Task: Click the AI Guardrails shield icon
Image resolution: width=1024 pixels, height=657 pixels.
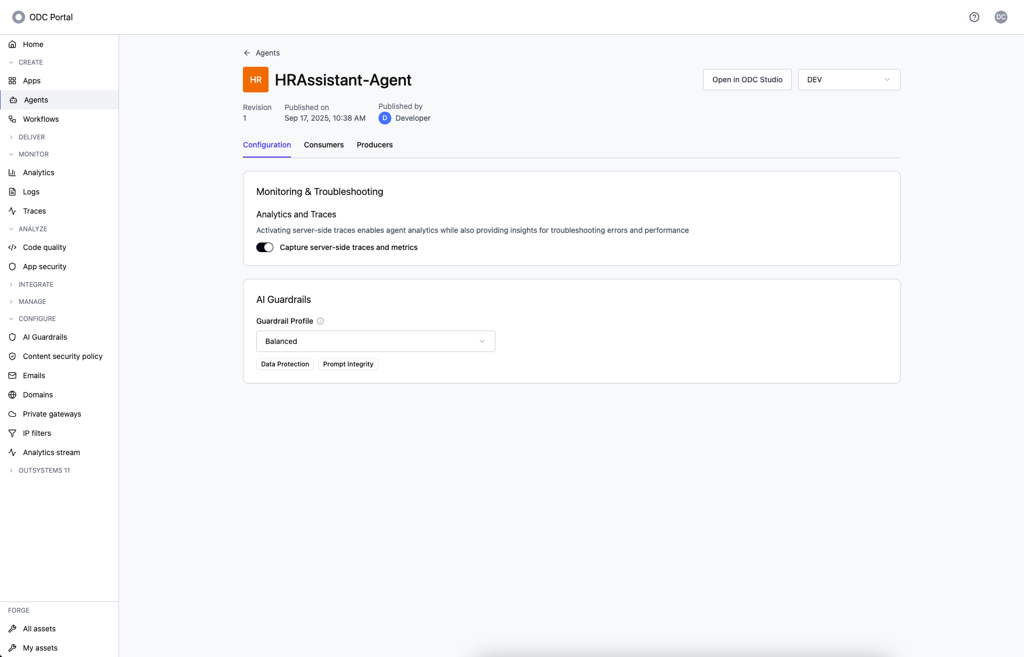Action: coord(12,337)
